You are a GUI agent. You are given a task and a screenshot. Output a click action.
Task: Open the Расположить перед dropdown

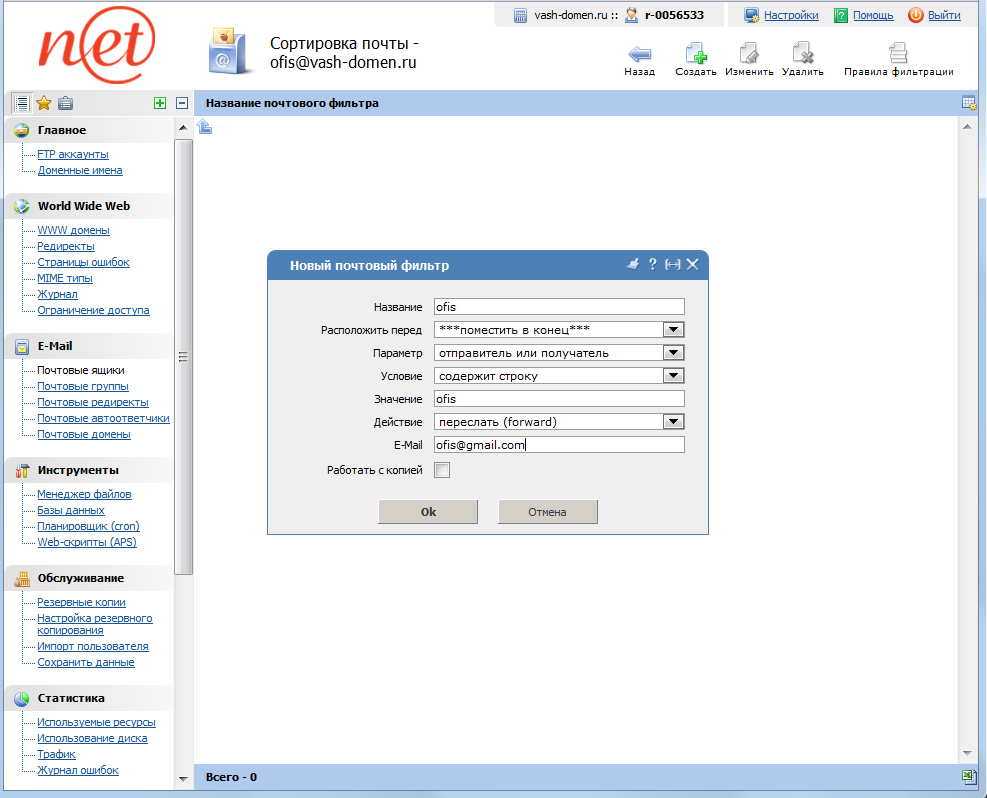click(x=673, y=330)
